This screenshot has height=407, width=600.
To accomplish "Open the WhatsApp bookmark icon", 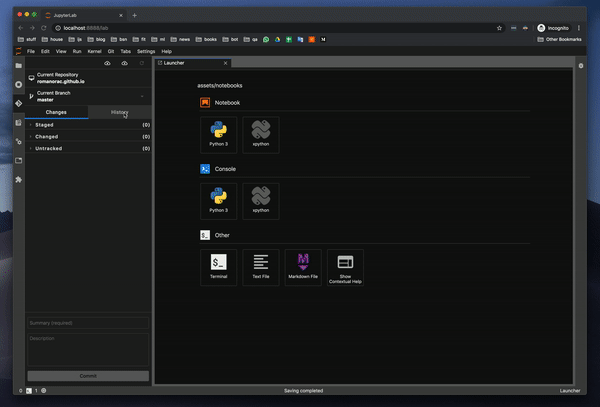I will point(266,39).
